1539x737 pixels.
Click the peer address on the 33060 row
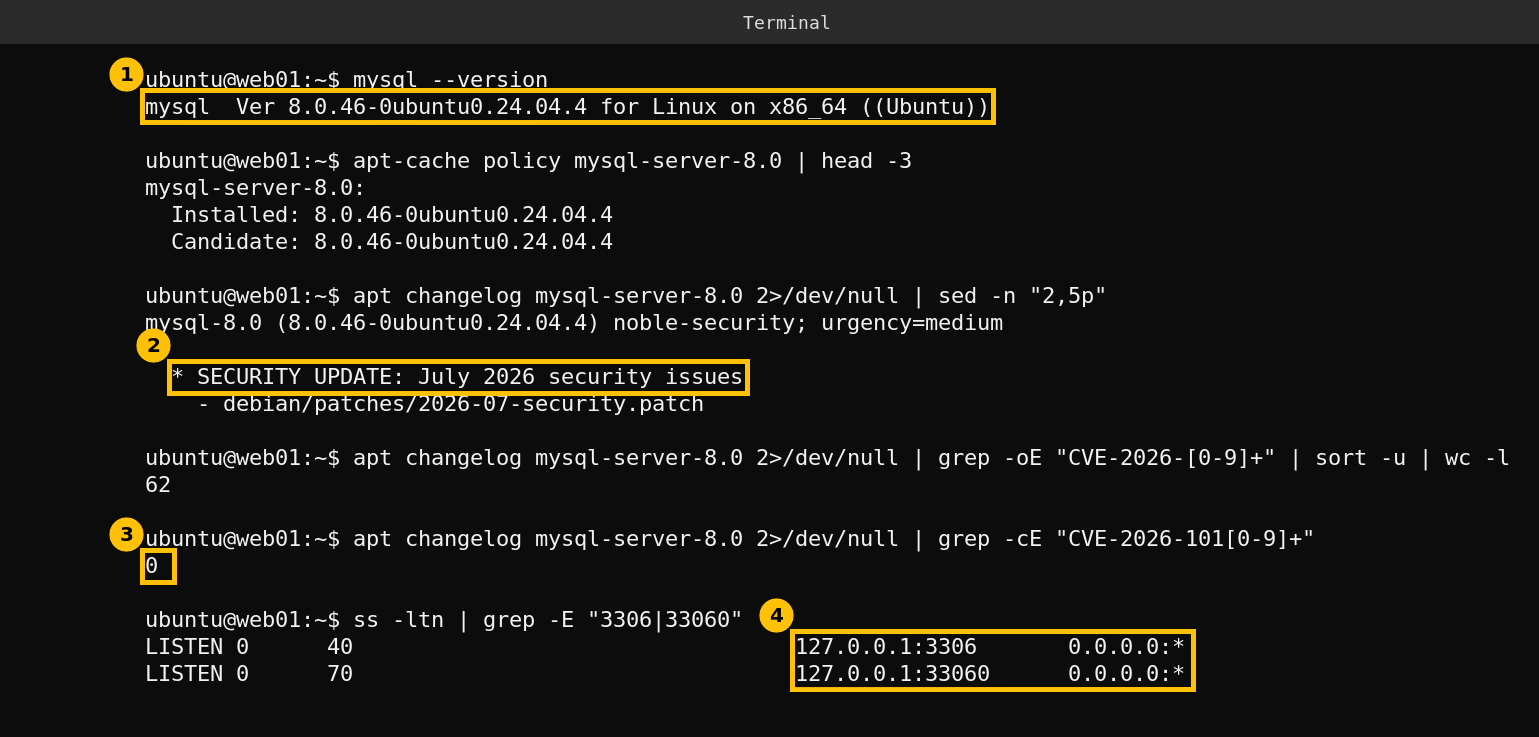coord(1126,674)
